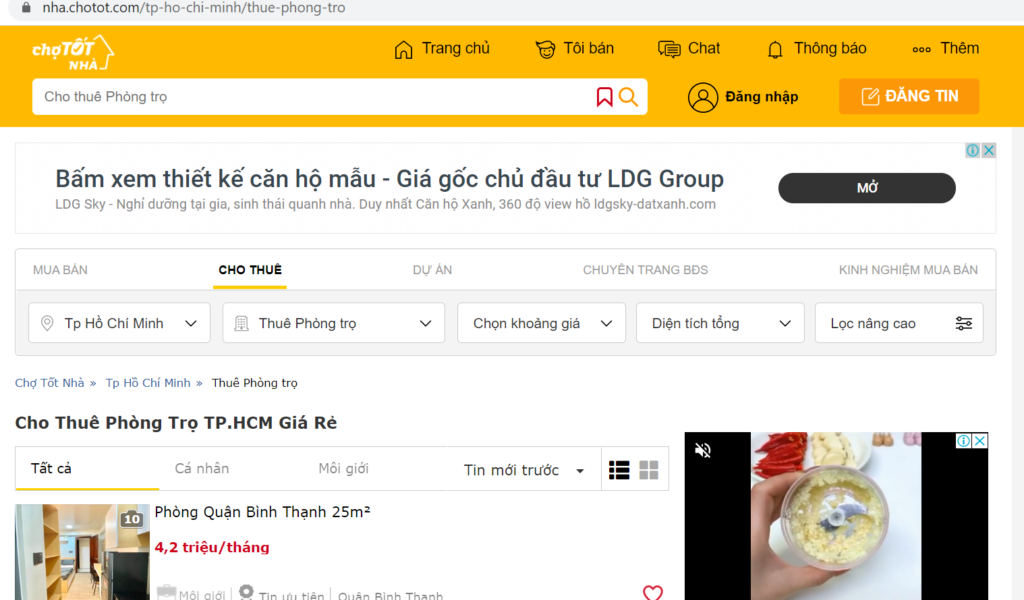Switch to list view layout

(x=619, y=470)
